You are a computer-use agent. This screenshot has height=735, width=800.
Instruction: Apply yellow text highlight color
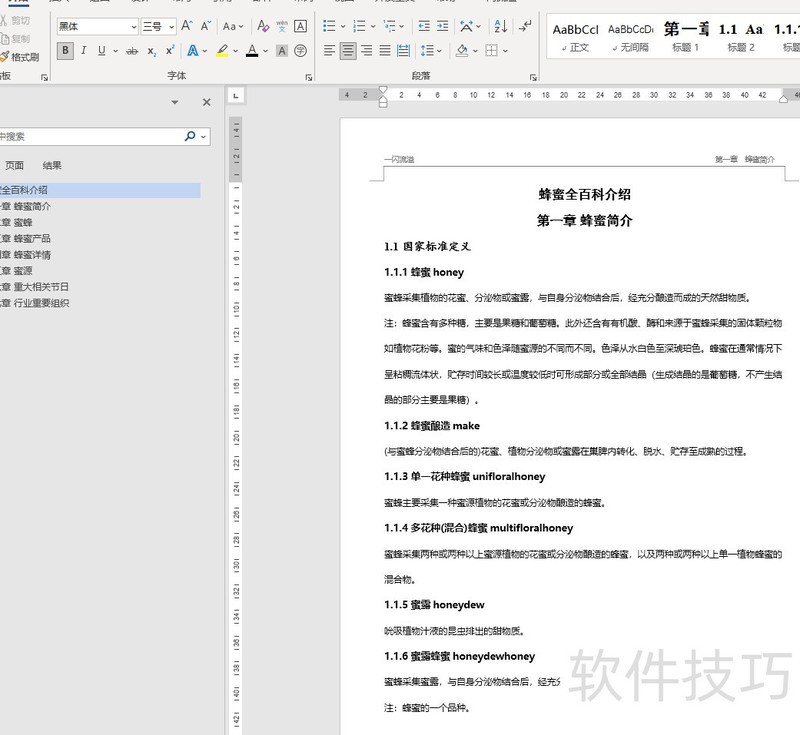tap(222, 50)
